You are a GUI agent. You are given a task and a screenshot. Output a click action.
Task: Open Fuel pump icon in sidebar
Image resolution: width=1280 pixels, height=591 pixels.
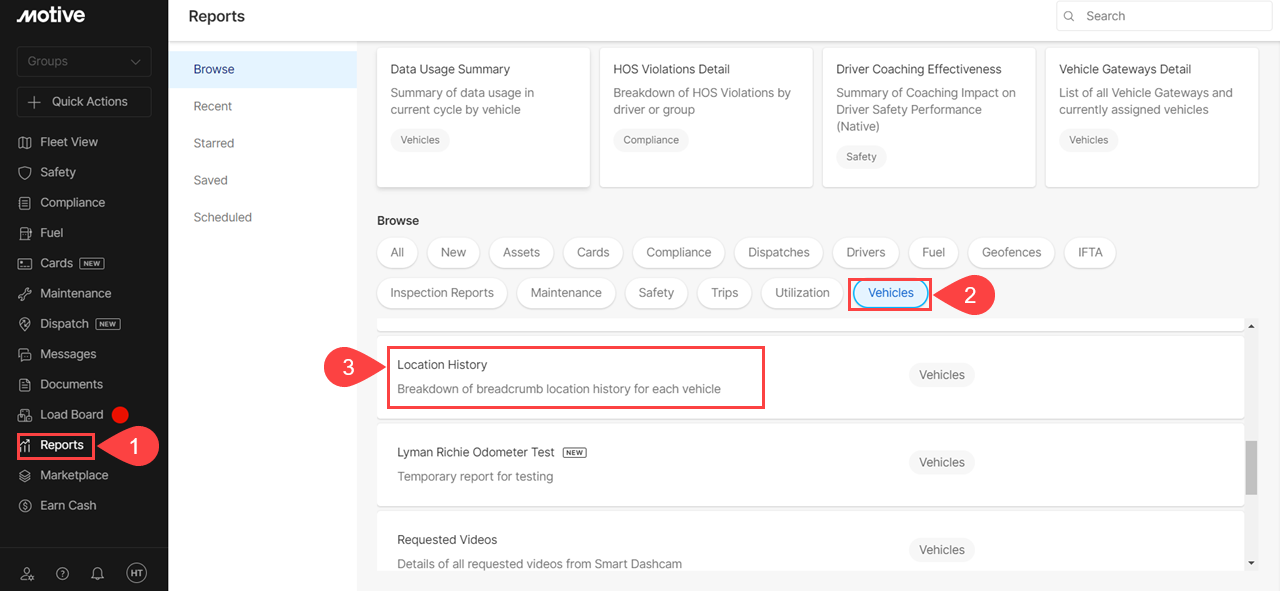pos(25,233)
